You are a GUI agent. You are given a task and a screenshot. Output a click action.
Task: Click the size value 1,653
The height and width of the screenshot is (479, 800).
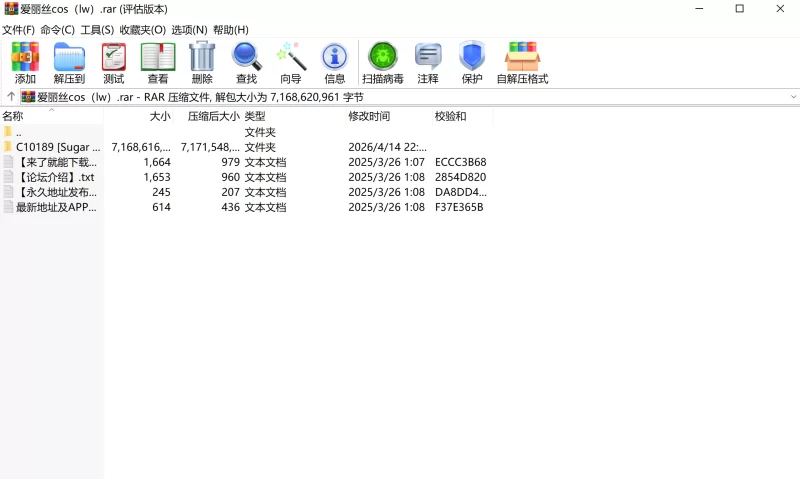pos(157,177)
